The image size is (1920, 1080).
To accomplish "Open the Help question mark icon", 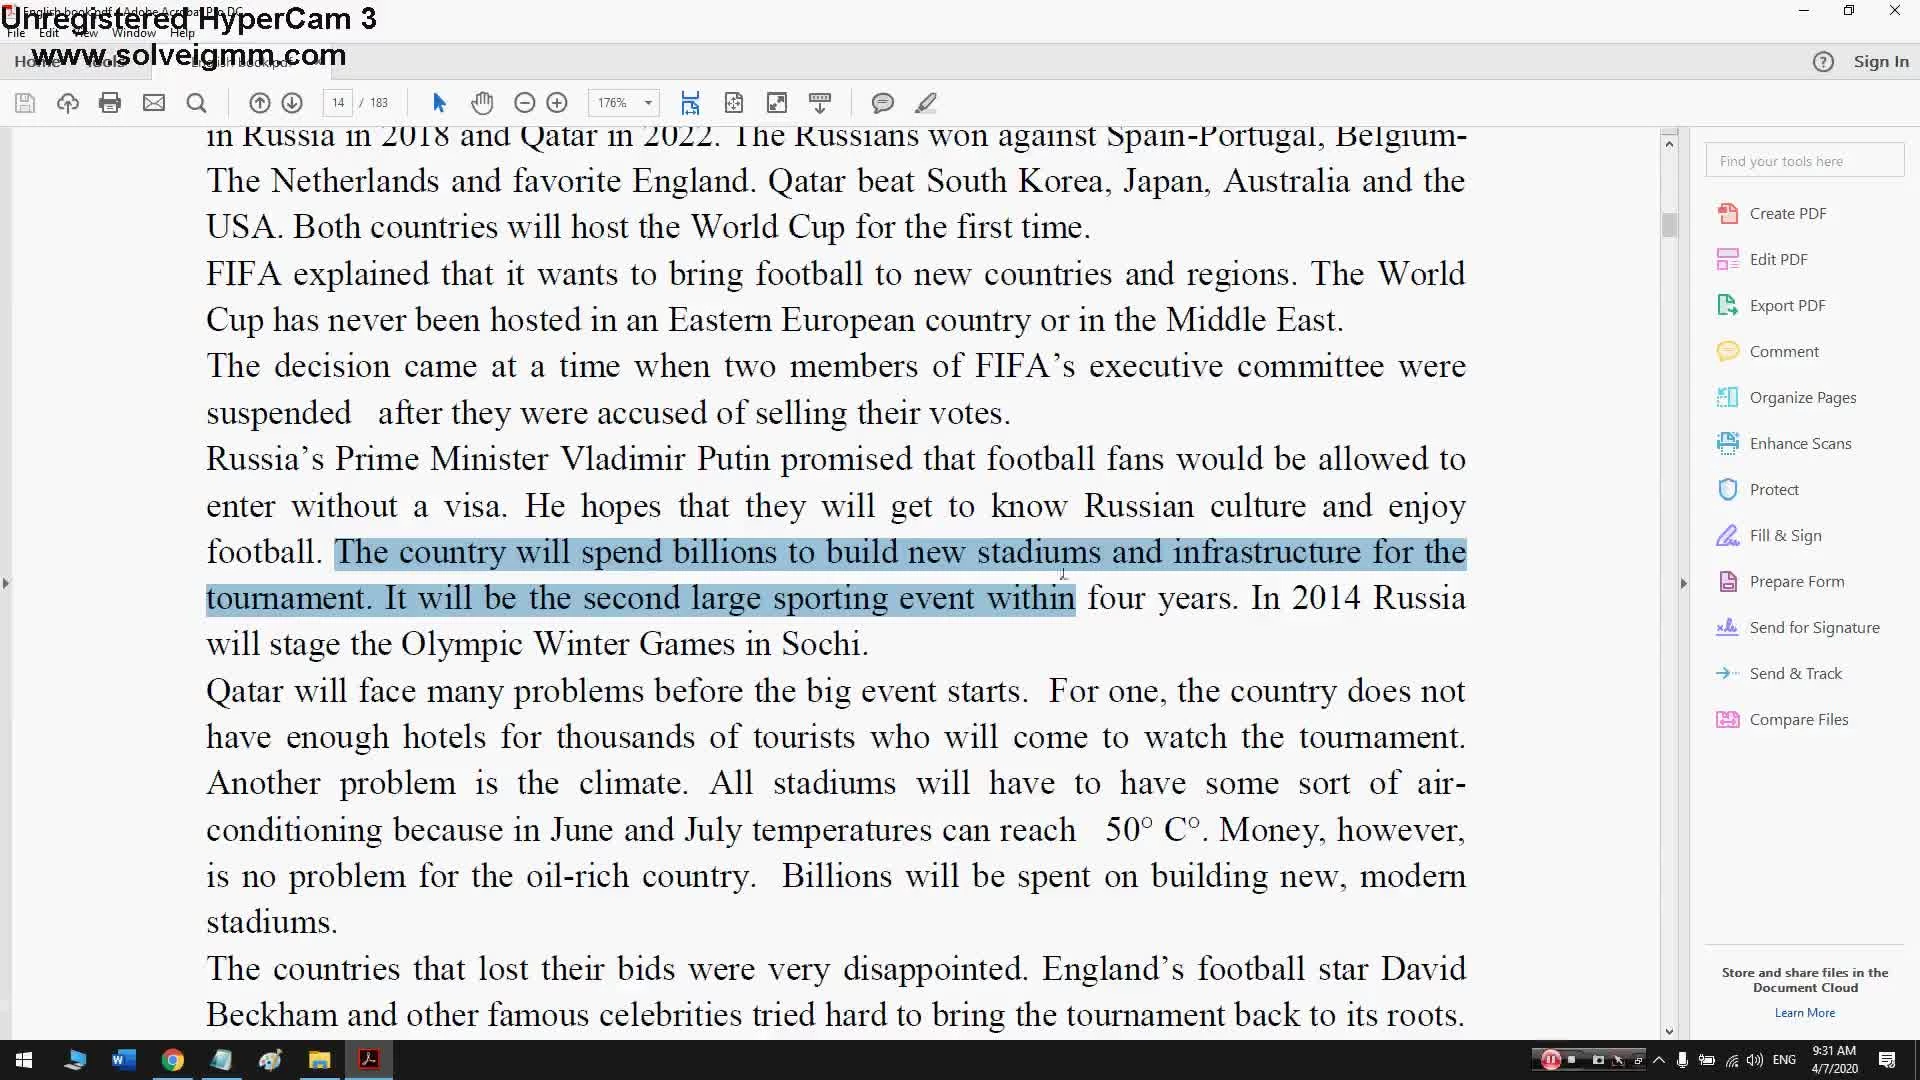I will pyautogui.click(x=1823, y=62).
